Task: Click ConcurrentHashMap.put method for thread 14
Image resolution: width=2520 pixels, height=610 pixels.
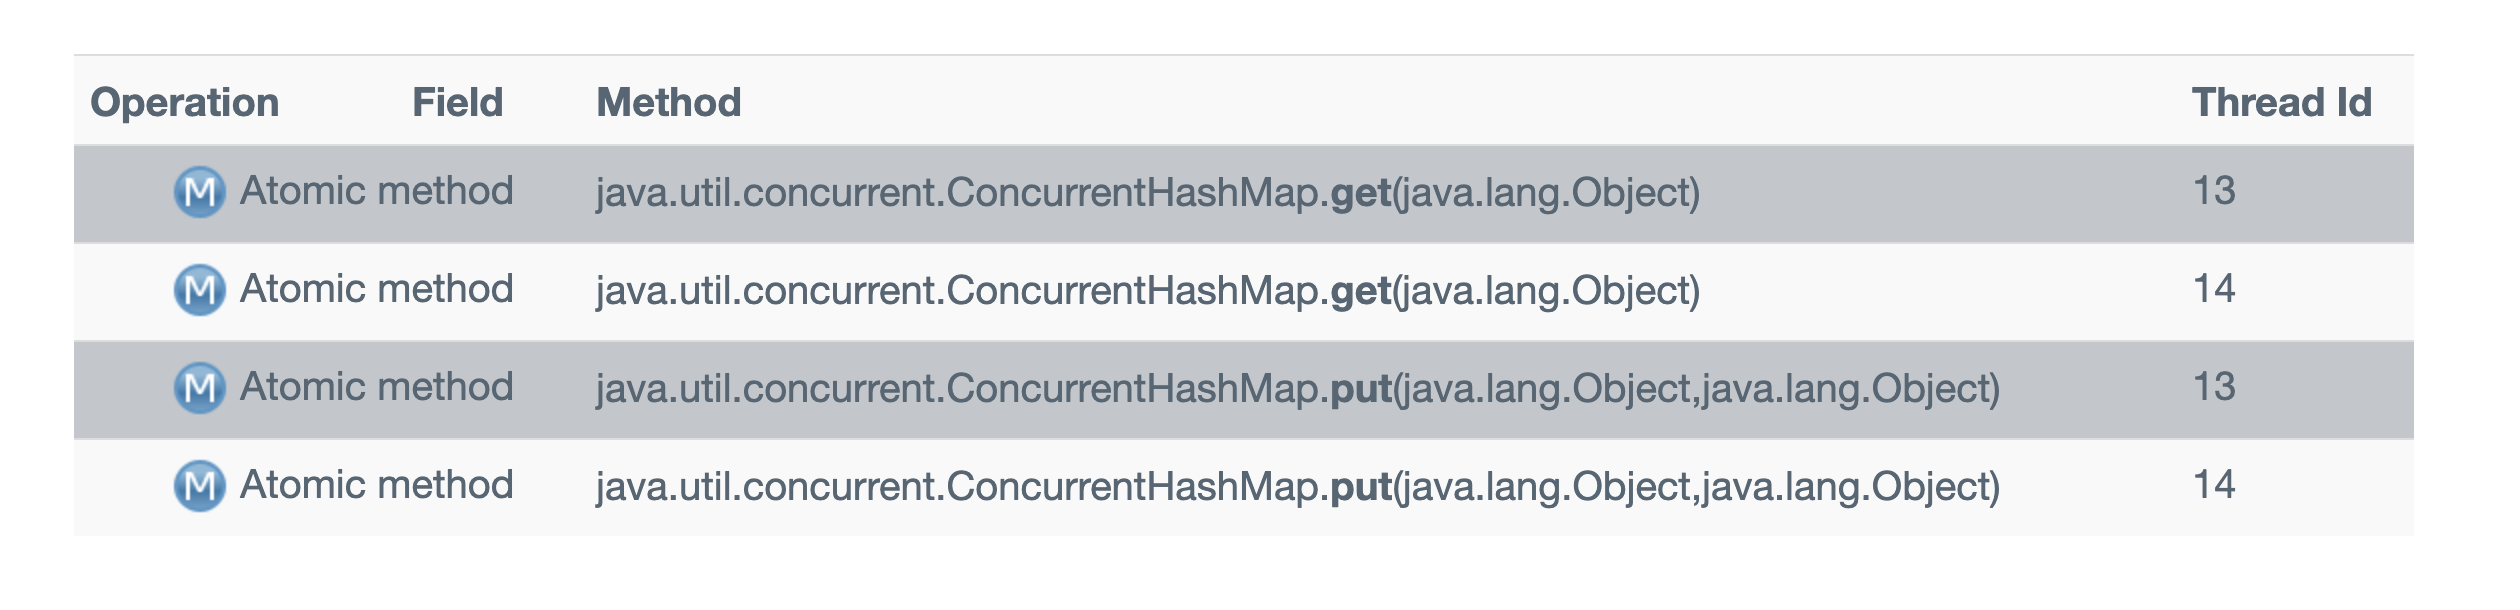Action: coord(1297,486)
